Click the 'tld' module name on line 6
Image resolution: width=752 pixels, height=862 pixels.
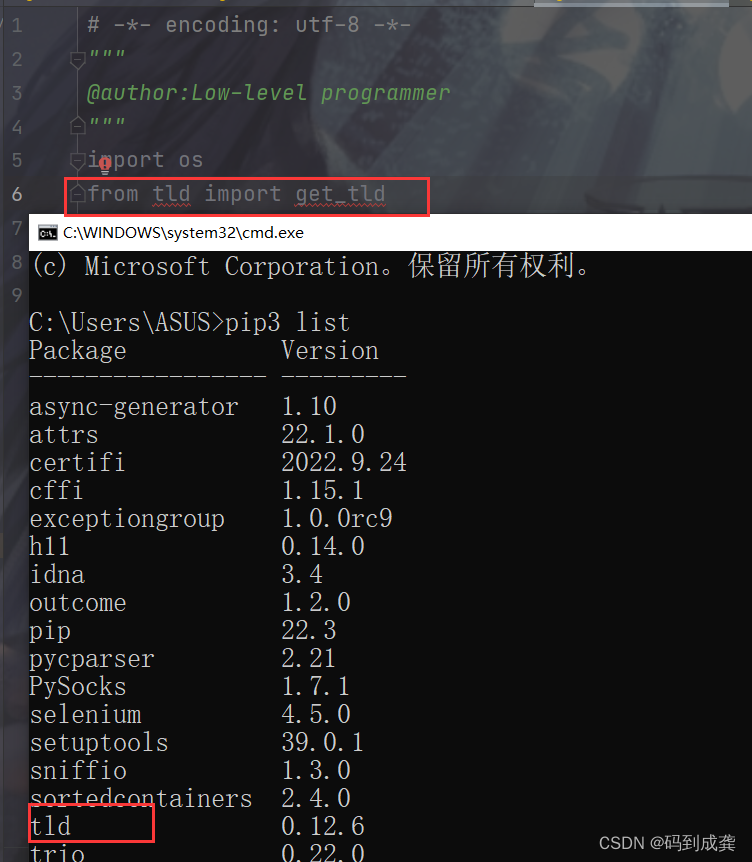tap(172, 194)
